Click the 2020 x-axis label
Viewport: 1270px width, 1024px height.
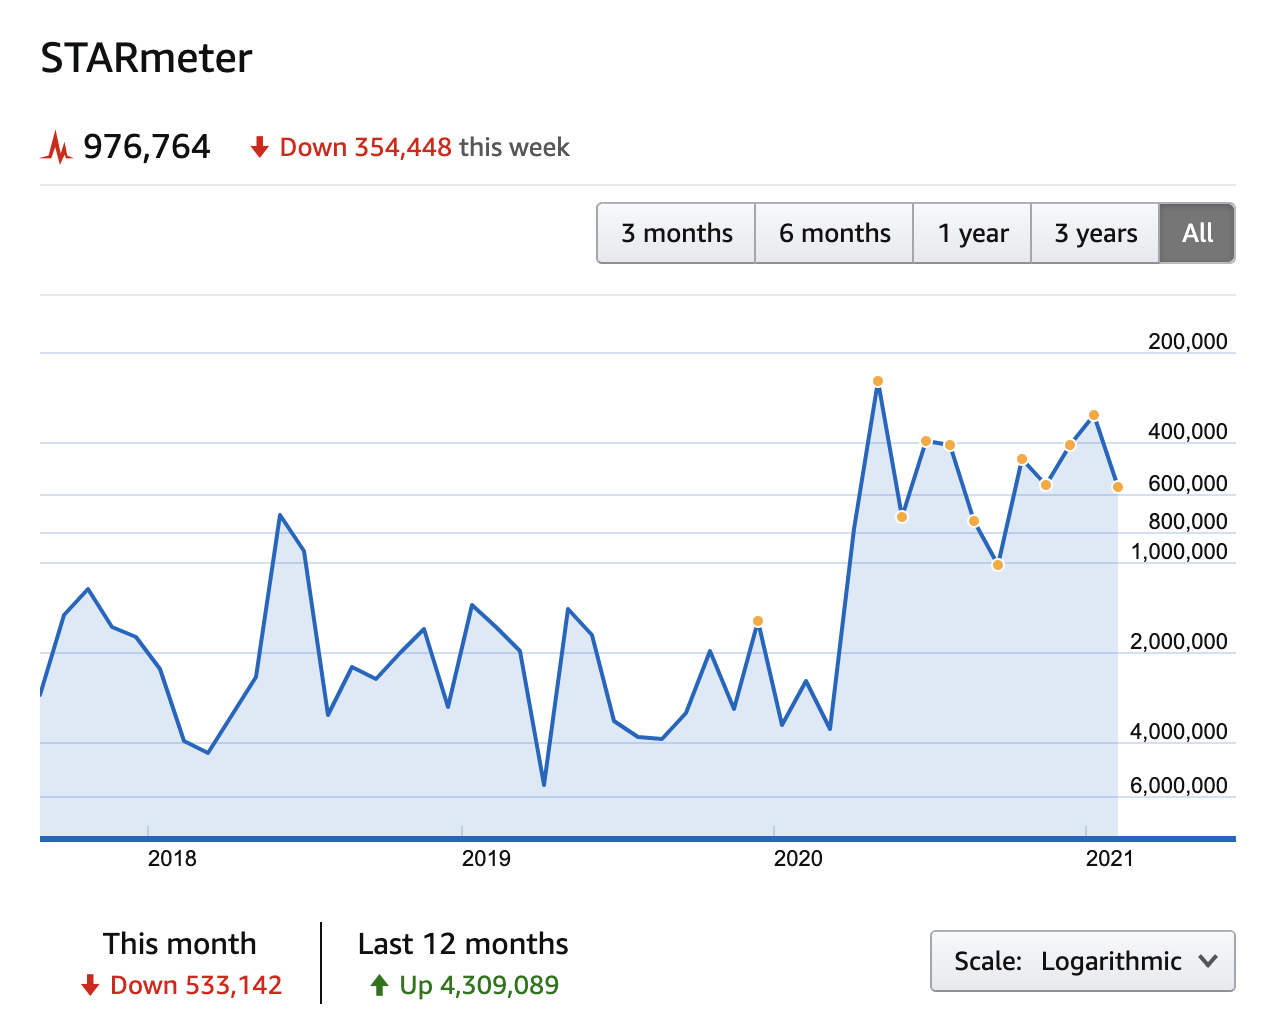pos(798,858)
